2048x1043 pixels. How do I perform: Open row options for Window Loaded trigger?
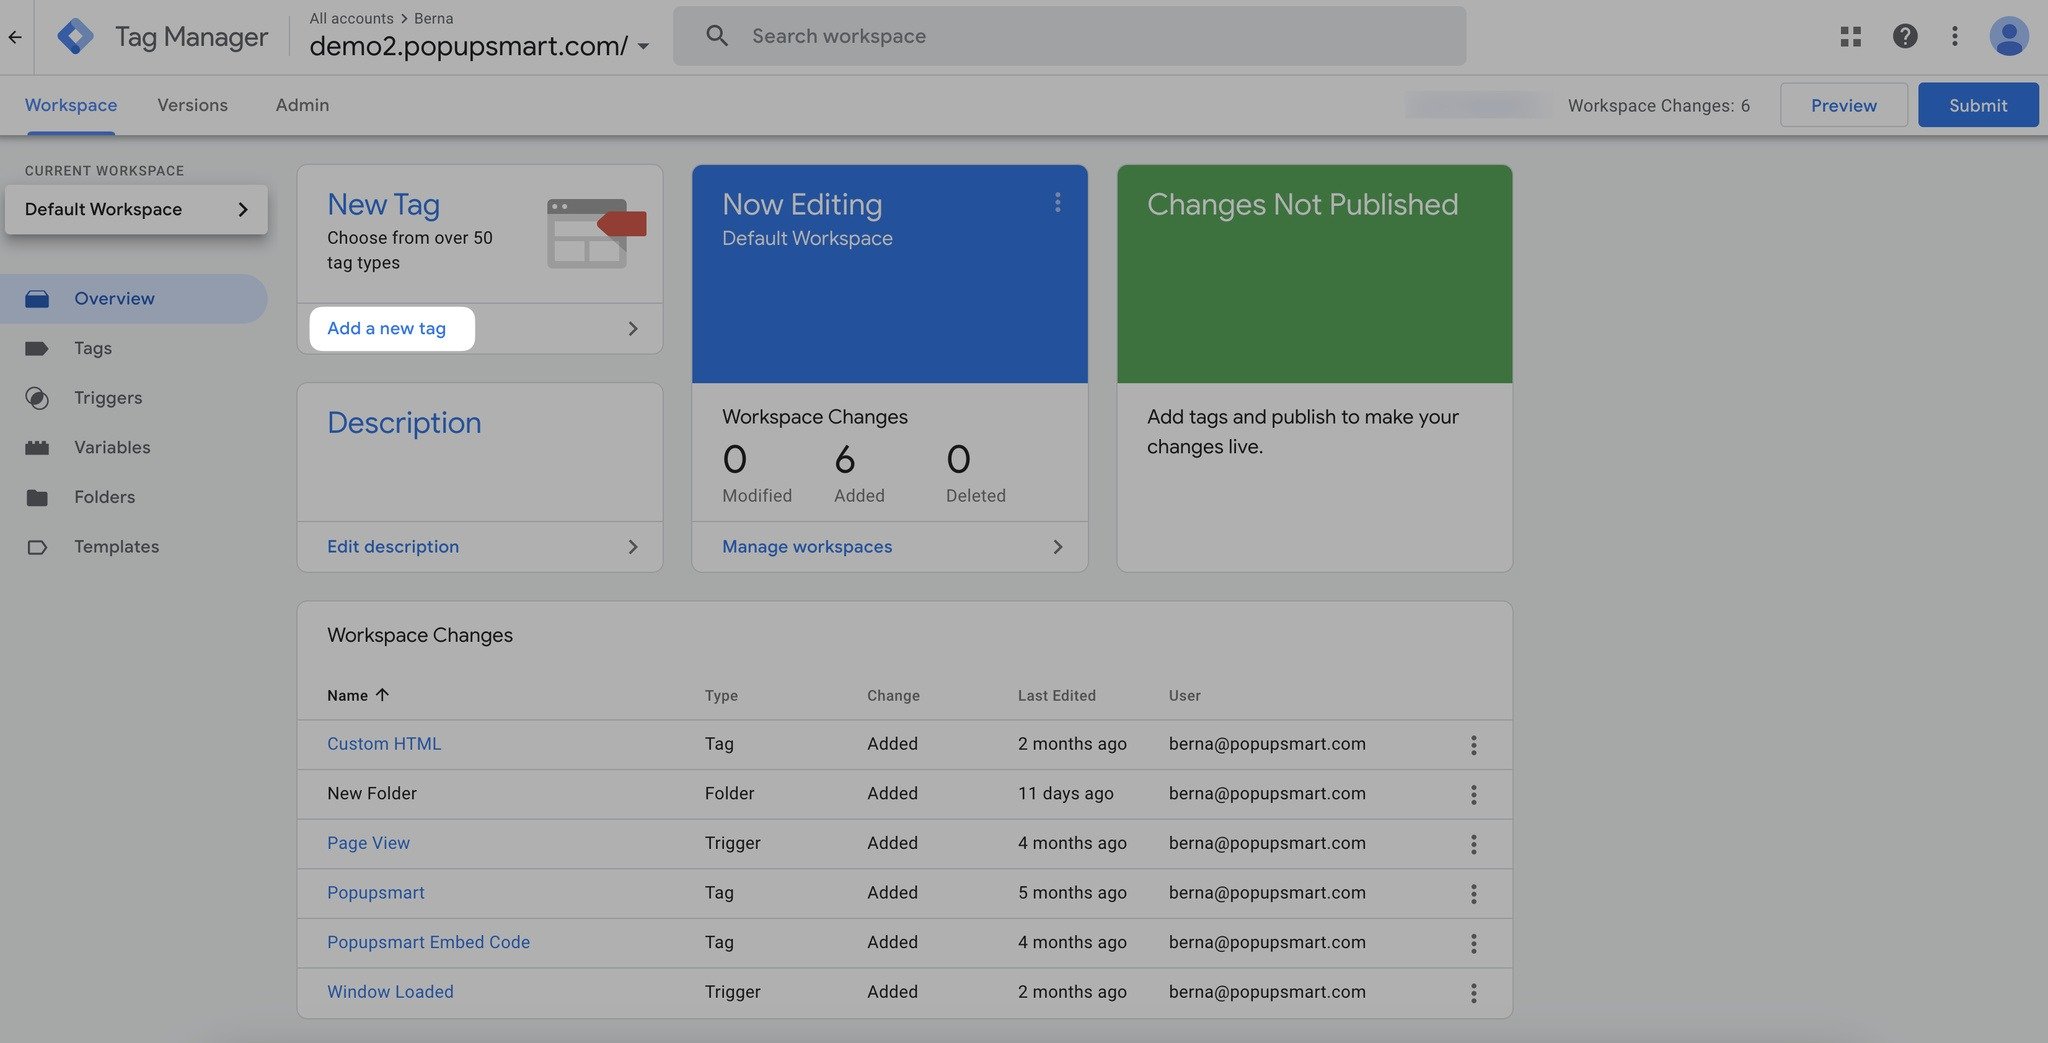1473,993
